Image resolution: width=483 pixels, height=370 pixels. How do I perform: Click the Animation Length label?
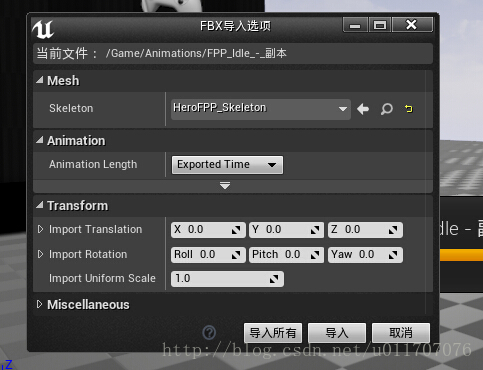[x=93, y=164]
